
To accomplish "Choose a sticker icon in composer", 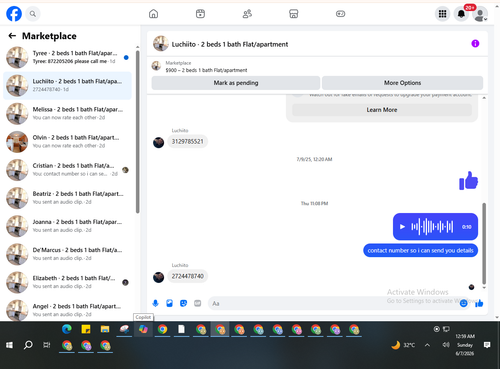I will point(183,303).
